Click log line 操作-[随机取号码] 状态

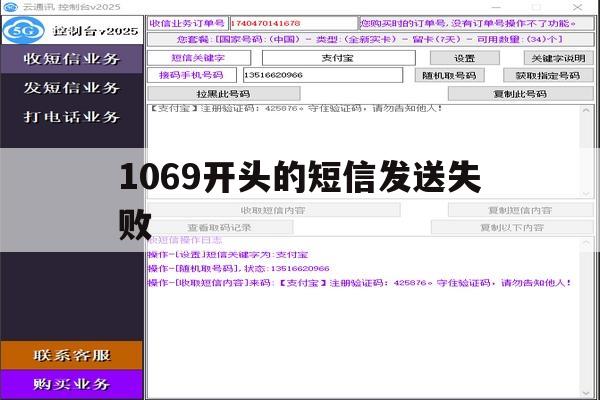click(239, 268)
